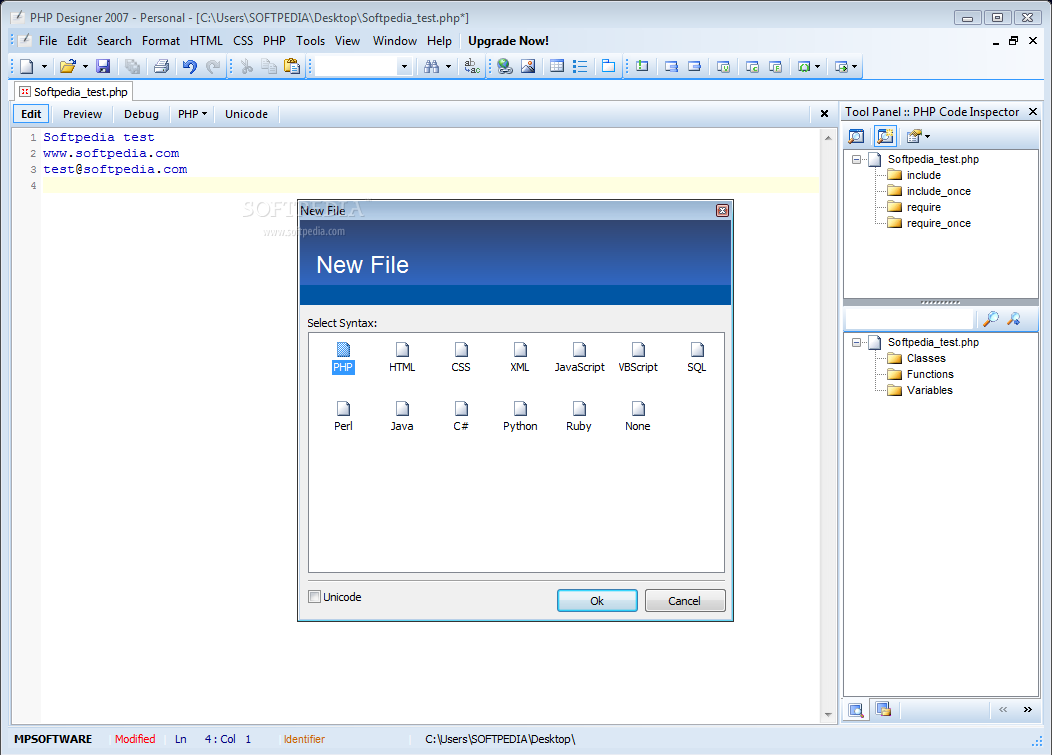The width and height of the screenshot is (1052, 755).
Task: Select the HTML syntax icon
Action: (402, 358)
